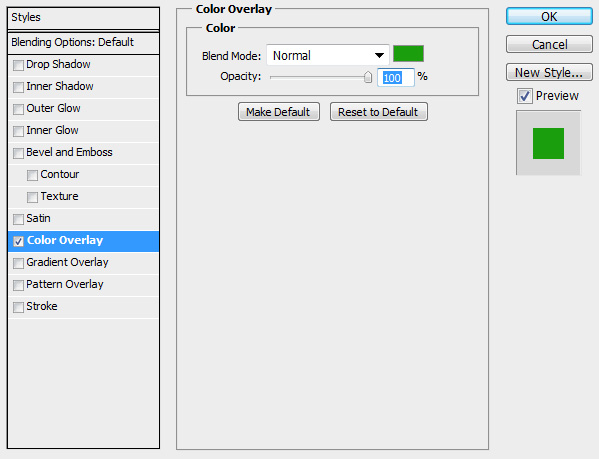The image size is (599, 459).
Task: Click the Reset to Default button
Action: [x=379, y=112]
